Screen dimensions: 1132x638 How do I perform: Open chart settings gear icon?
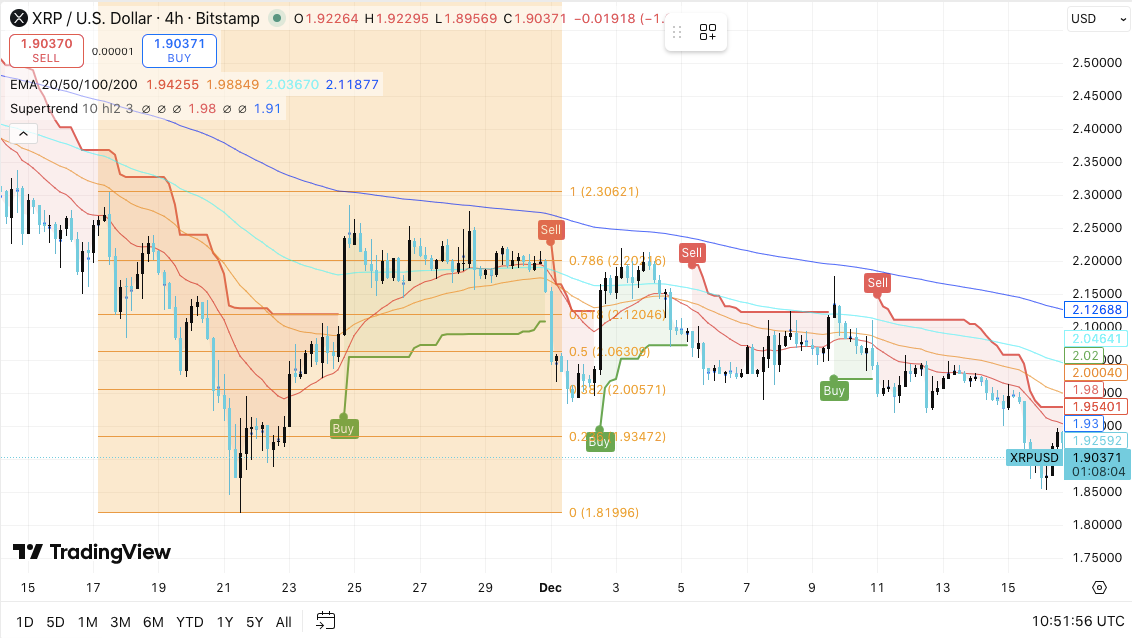[1099, 587]
